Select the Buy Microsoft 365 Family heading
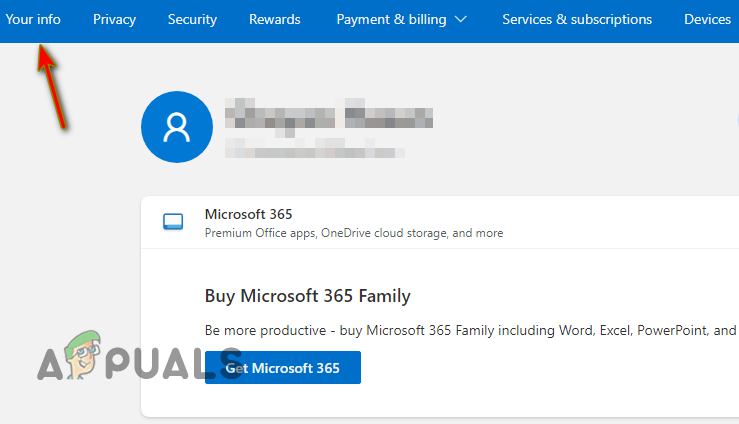The height and width of the screenshot is (424, 739). point(307,296)
